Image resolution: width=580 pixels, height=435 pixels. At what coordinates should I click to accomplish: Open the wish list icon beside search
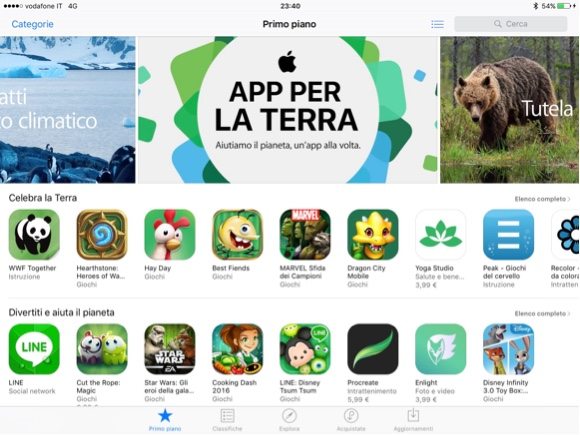click(x=437, y=24)
